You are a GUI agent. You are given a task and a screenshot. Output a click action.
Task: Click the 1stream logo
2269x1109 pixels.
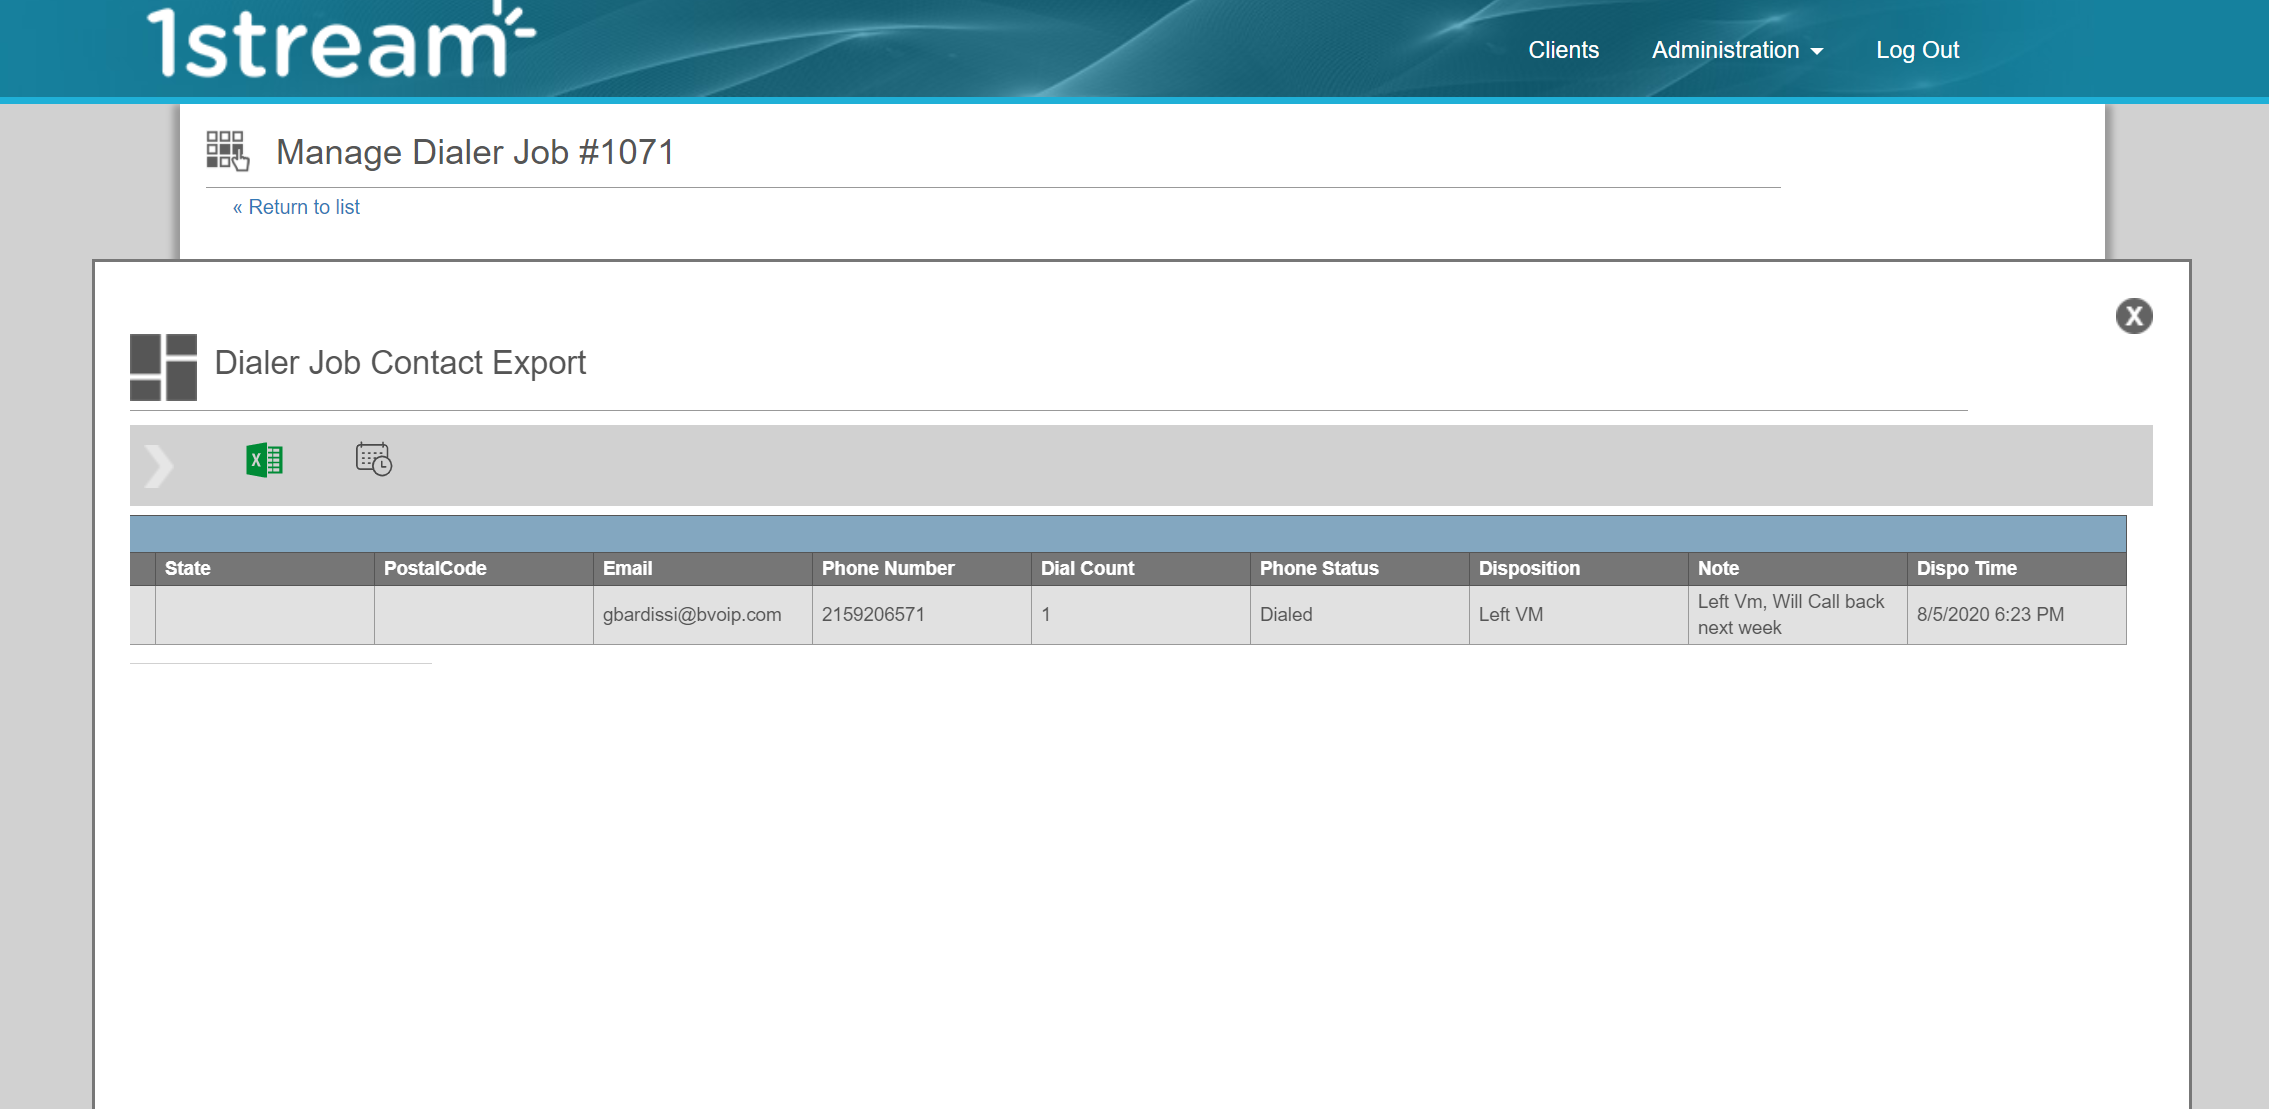(x=341, y=40)
